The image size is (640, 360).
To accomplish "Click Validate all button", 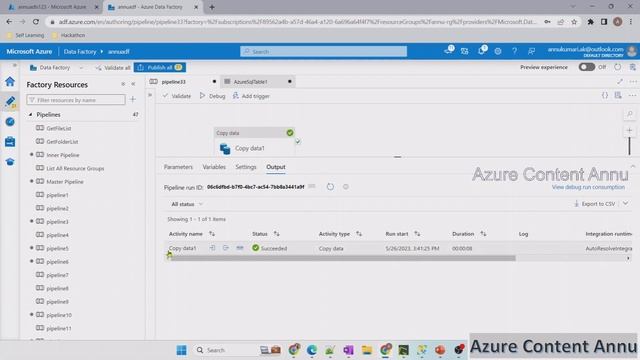I will [113, 68].
